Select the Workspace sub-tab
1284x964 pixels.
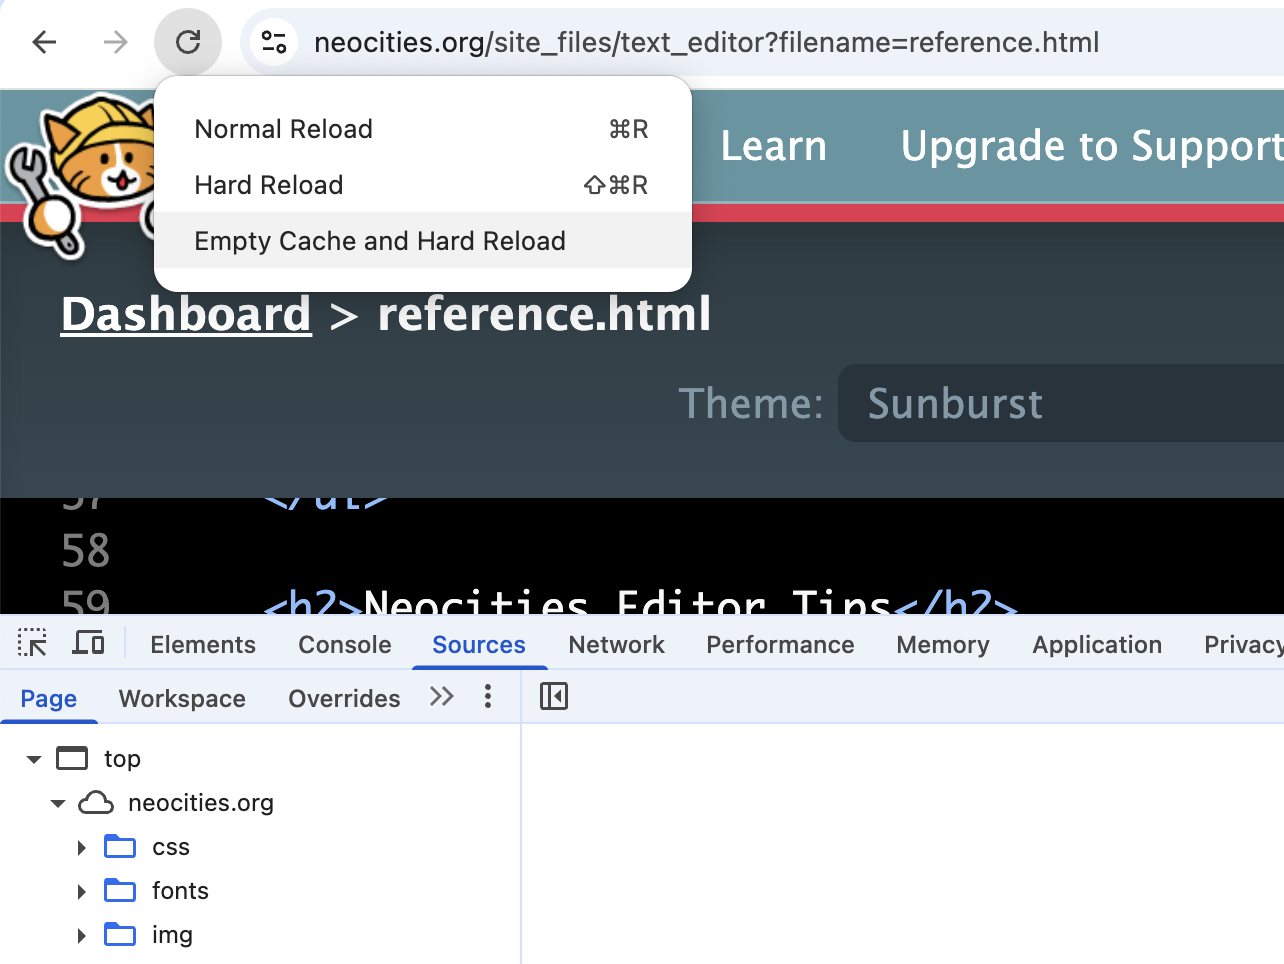tap(182, 698)
